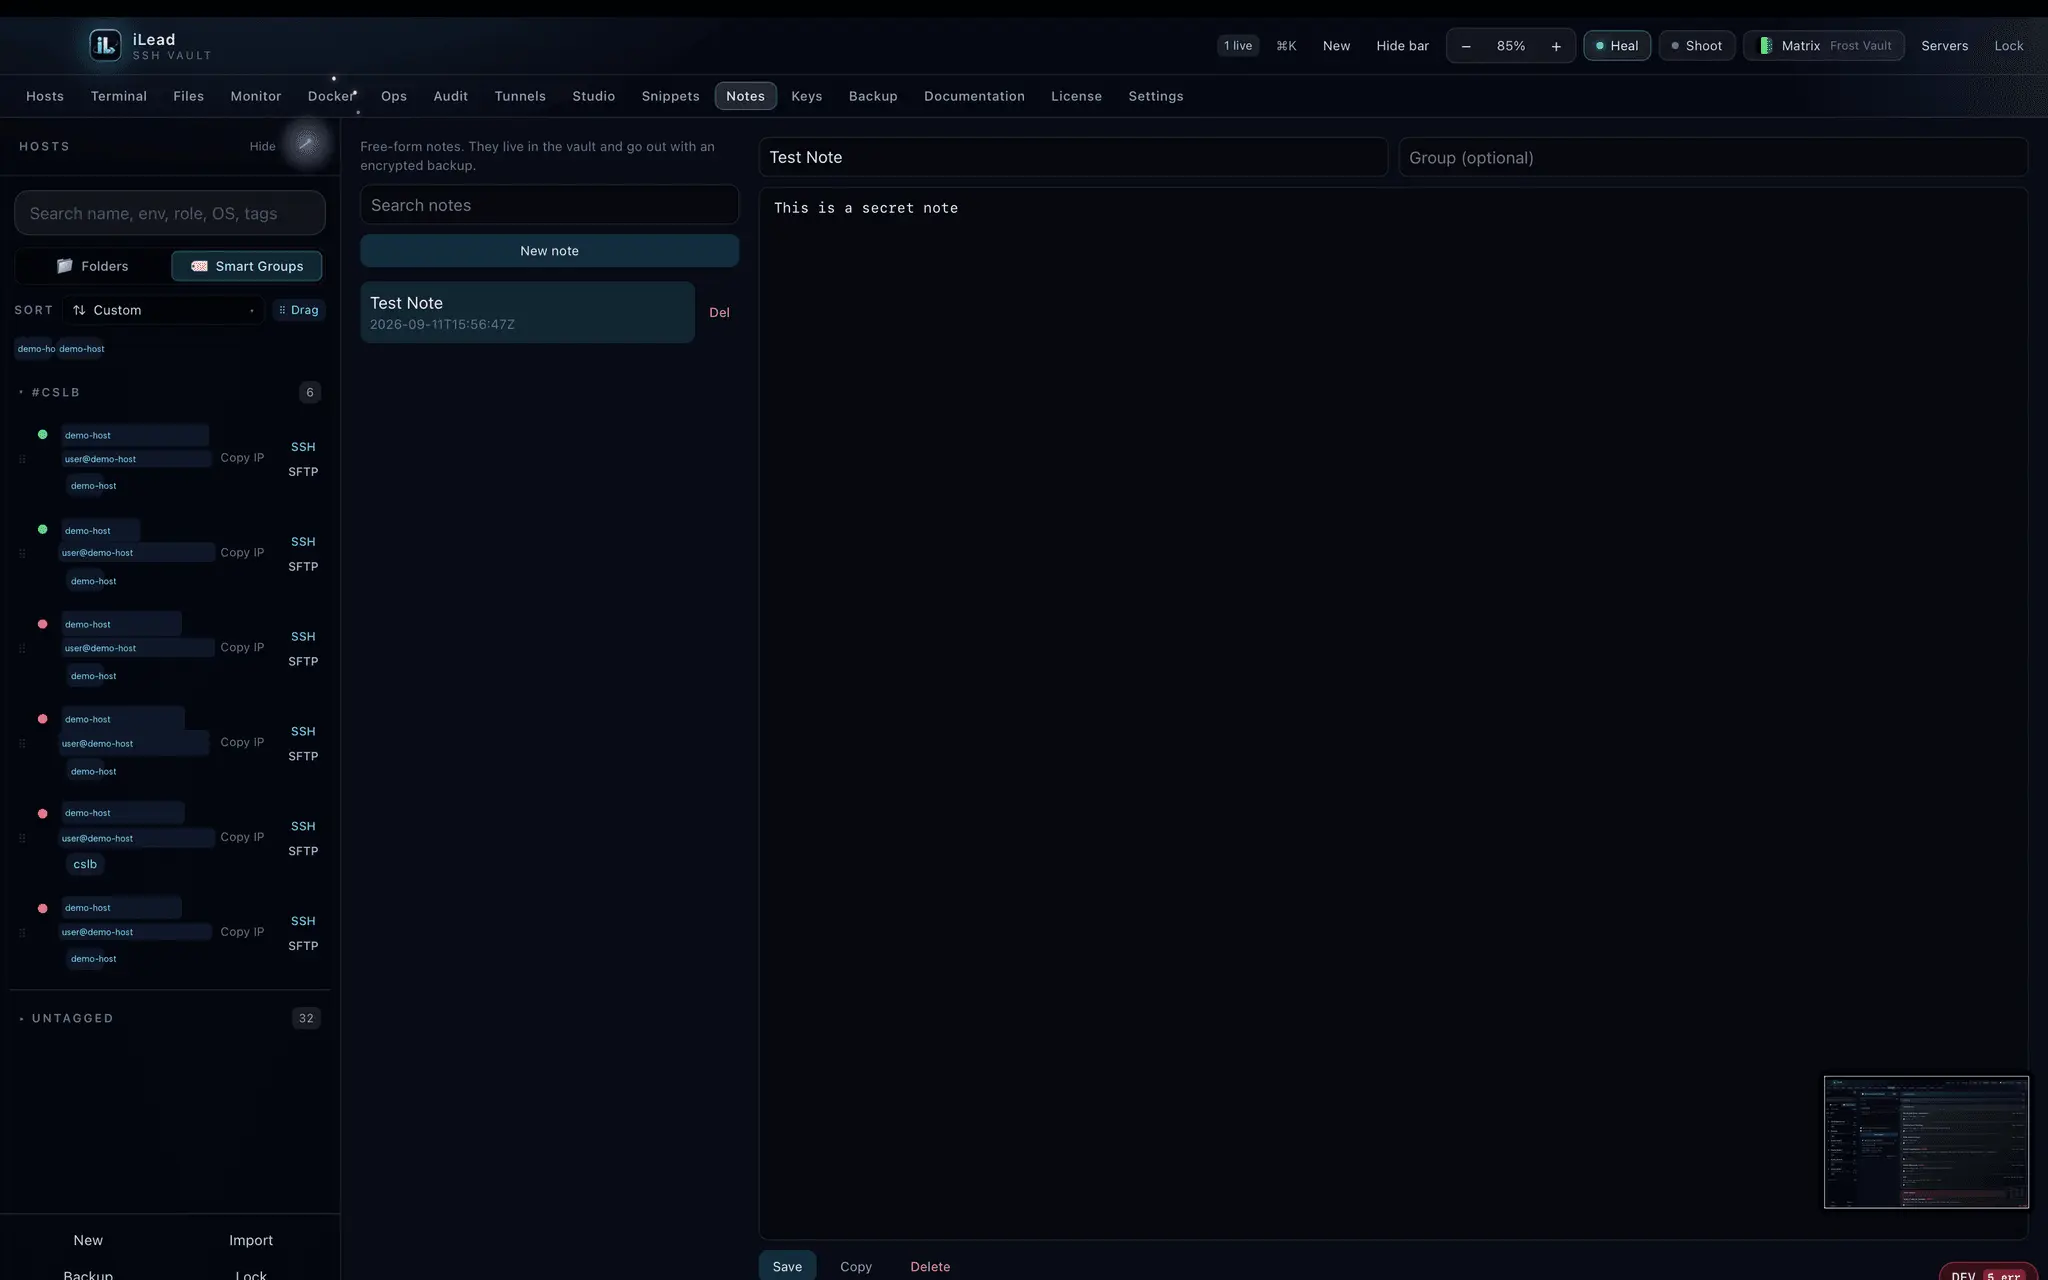Click the Smart Groups tag icon
2048x1280 pixels.
pyautogui.click(x=199, y=266)
